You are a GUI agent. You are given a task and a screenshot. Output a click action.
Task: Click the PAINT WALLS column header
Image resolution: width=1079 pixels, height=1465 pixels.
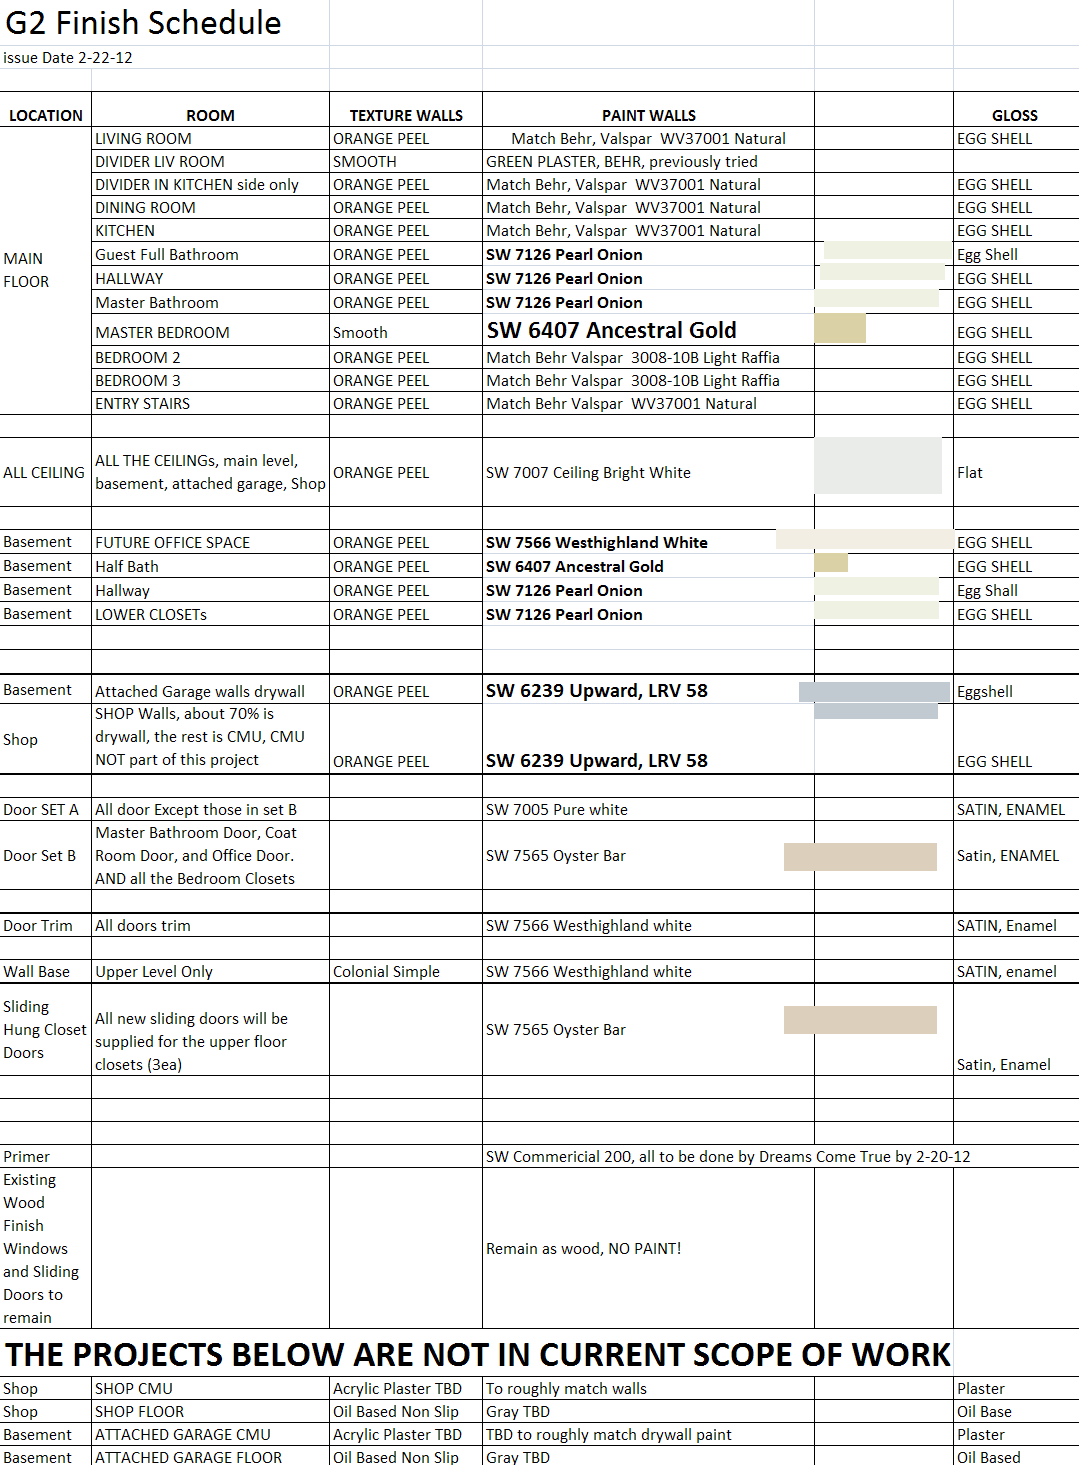[648, 115]
